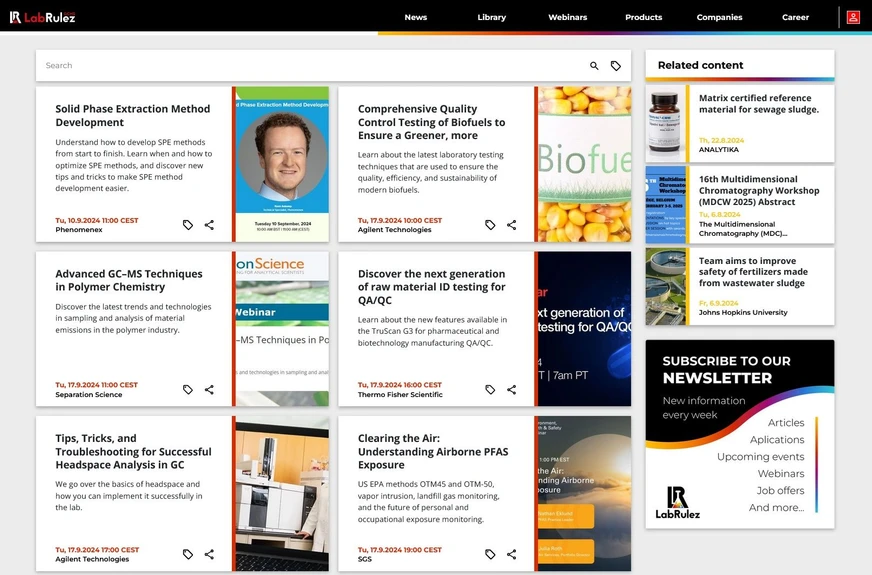The width and height of the screenshot is (872, 575).
Task: Click tag icon on raw material ID testing card
Action: [x=490, y=389]
